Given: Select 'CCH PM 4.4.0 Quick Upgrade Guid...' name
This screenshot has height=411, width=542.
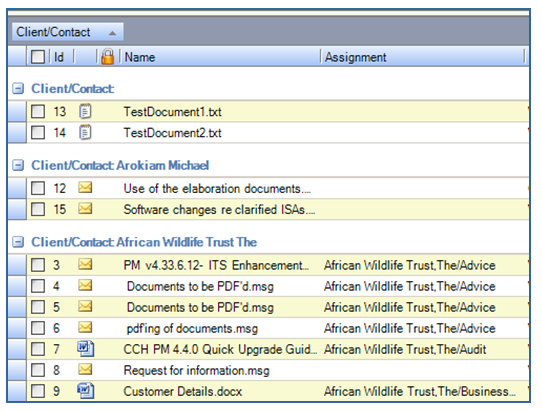Looking at the screenshot, I should coord(220,350).
